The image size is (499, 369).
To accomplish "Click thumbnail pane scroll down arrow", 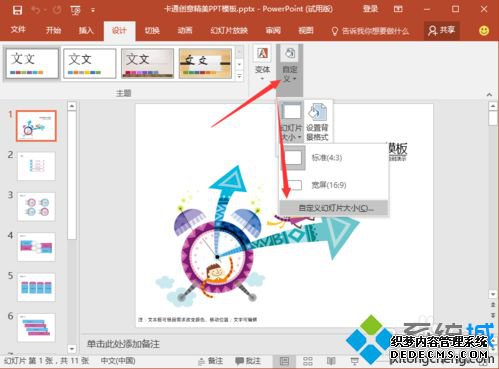I will click(x=72, y=349).
